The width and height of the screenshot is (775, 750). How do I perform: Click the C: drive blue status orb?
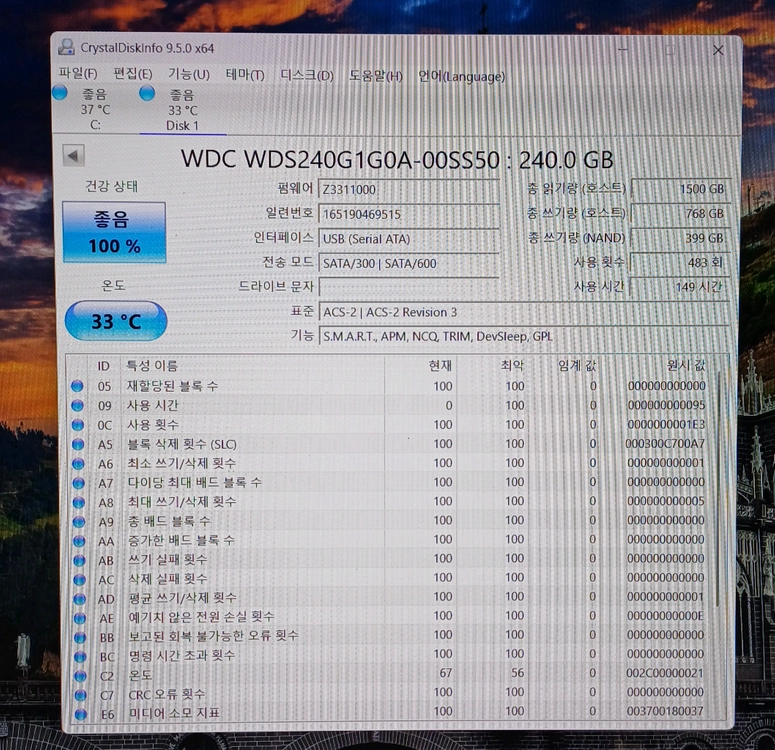point(60,92)
